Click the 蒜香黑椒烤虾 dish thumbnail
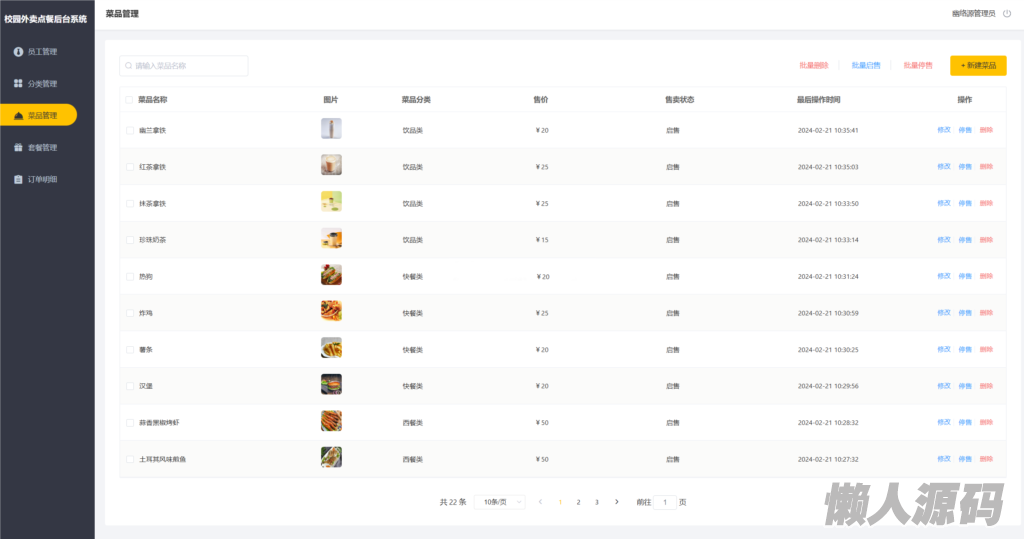Image resolution: width=1024 pixels, height=539 pixels. click(331, 421)
